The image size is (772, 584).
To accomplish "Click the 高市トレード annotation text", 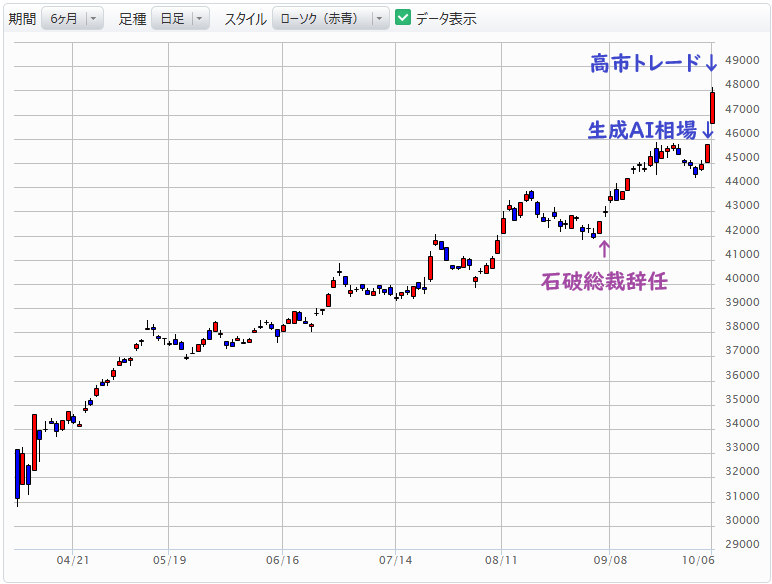I will click(644, 64).
